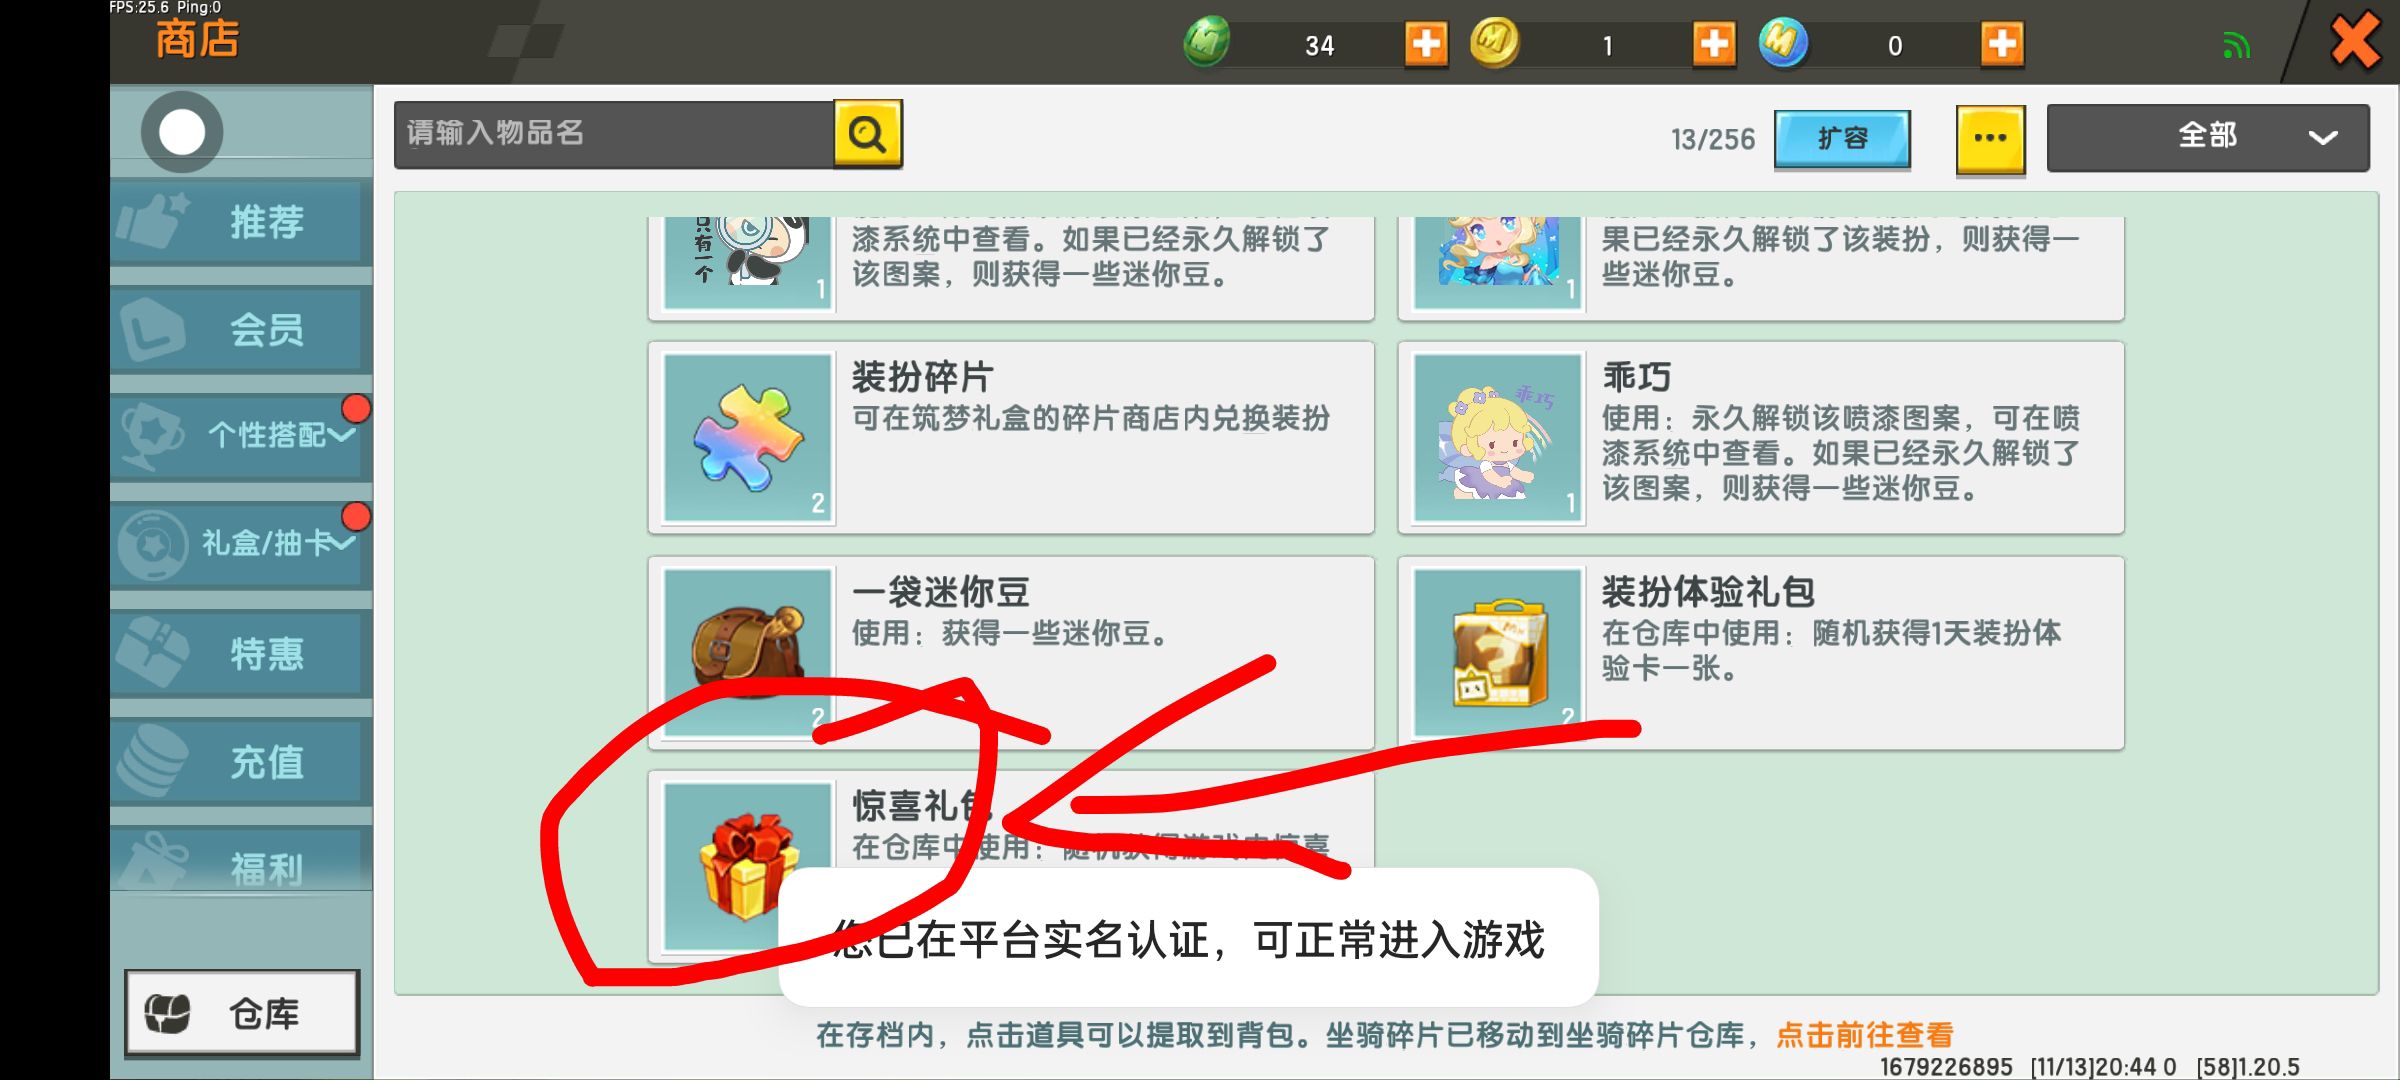Add blue coins with plus icon
This screenshot has height=1080, width=2400.
[2002, 44]
